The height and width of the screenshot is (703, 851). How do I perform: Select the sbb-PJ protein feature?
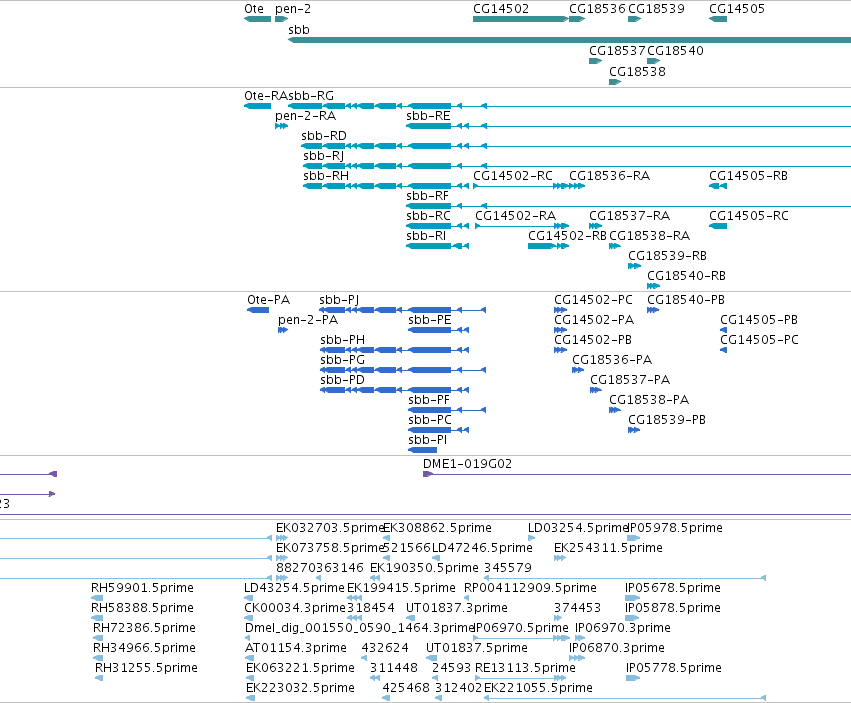click(x=403, y=311)
